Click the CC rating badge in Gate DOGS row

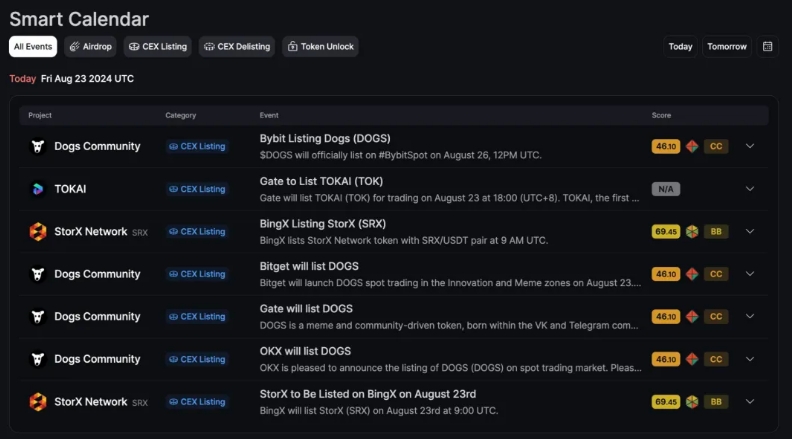(x=716, y=317)
